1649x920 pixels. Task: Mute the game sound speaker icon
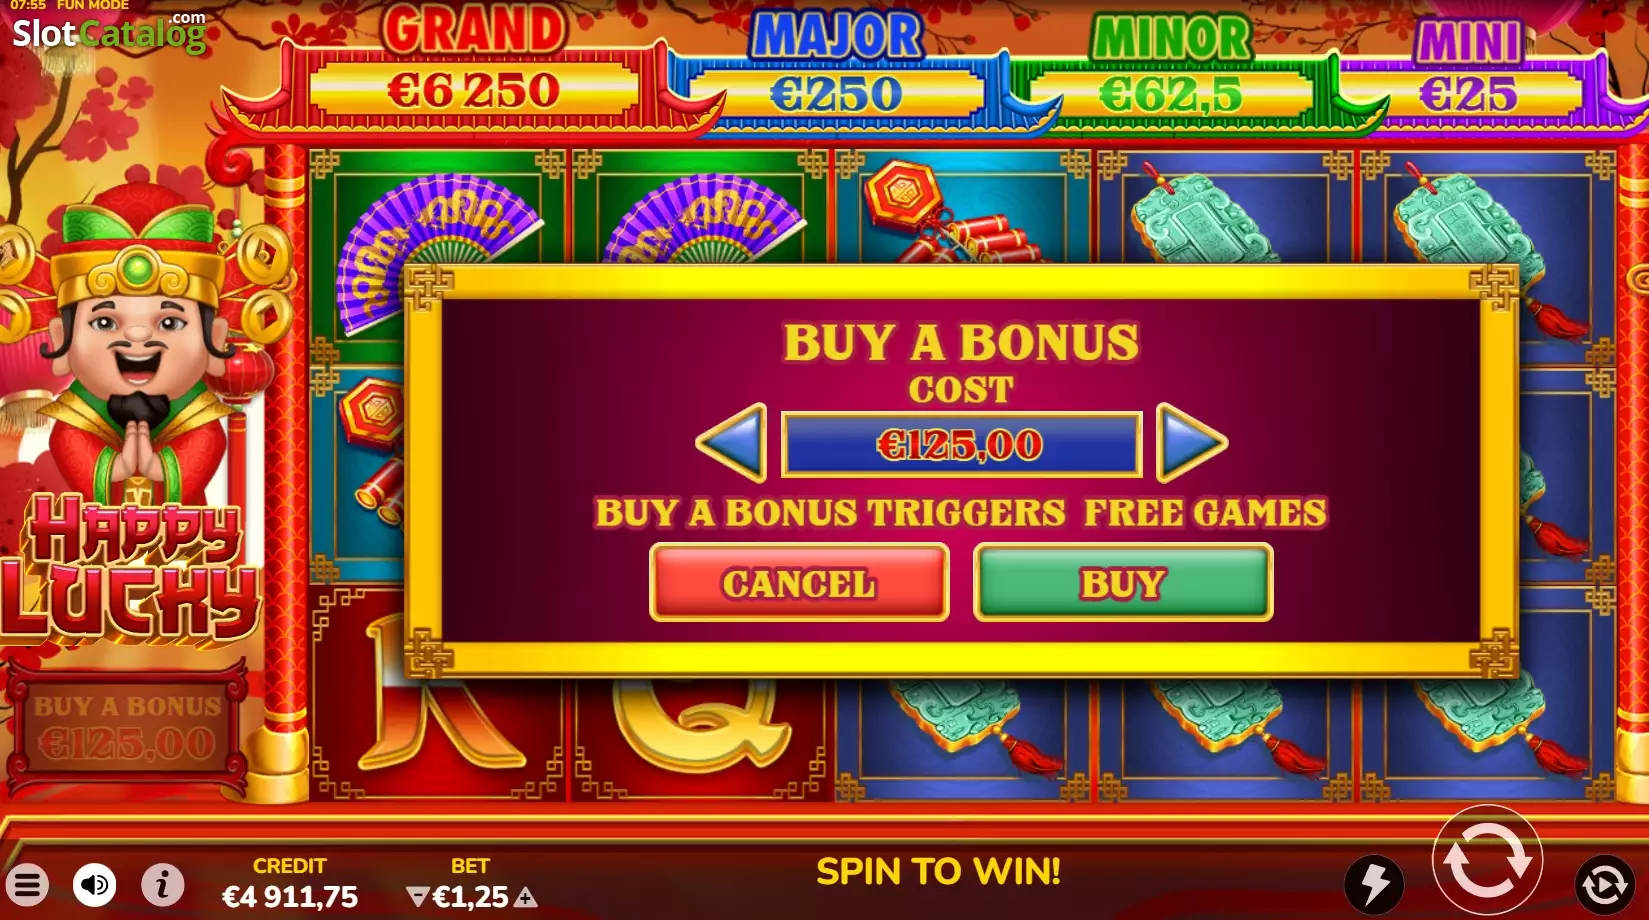pyautogui.click(x=95, y=885)
